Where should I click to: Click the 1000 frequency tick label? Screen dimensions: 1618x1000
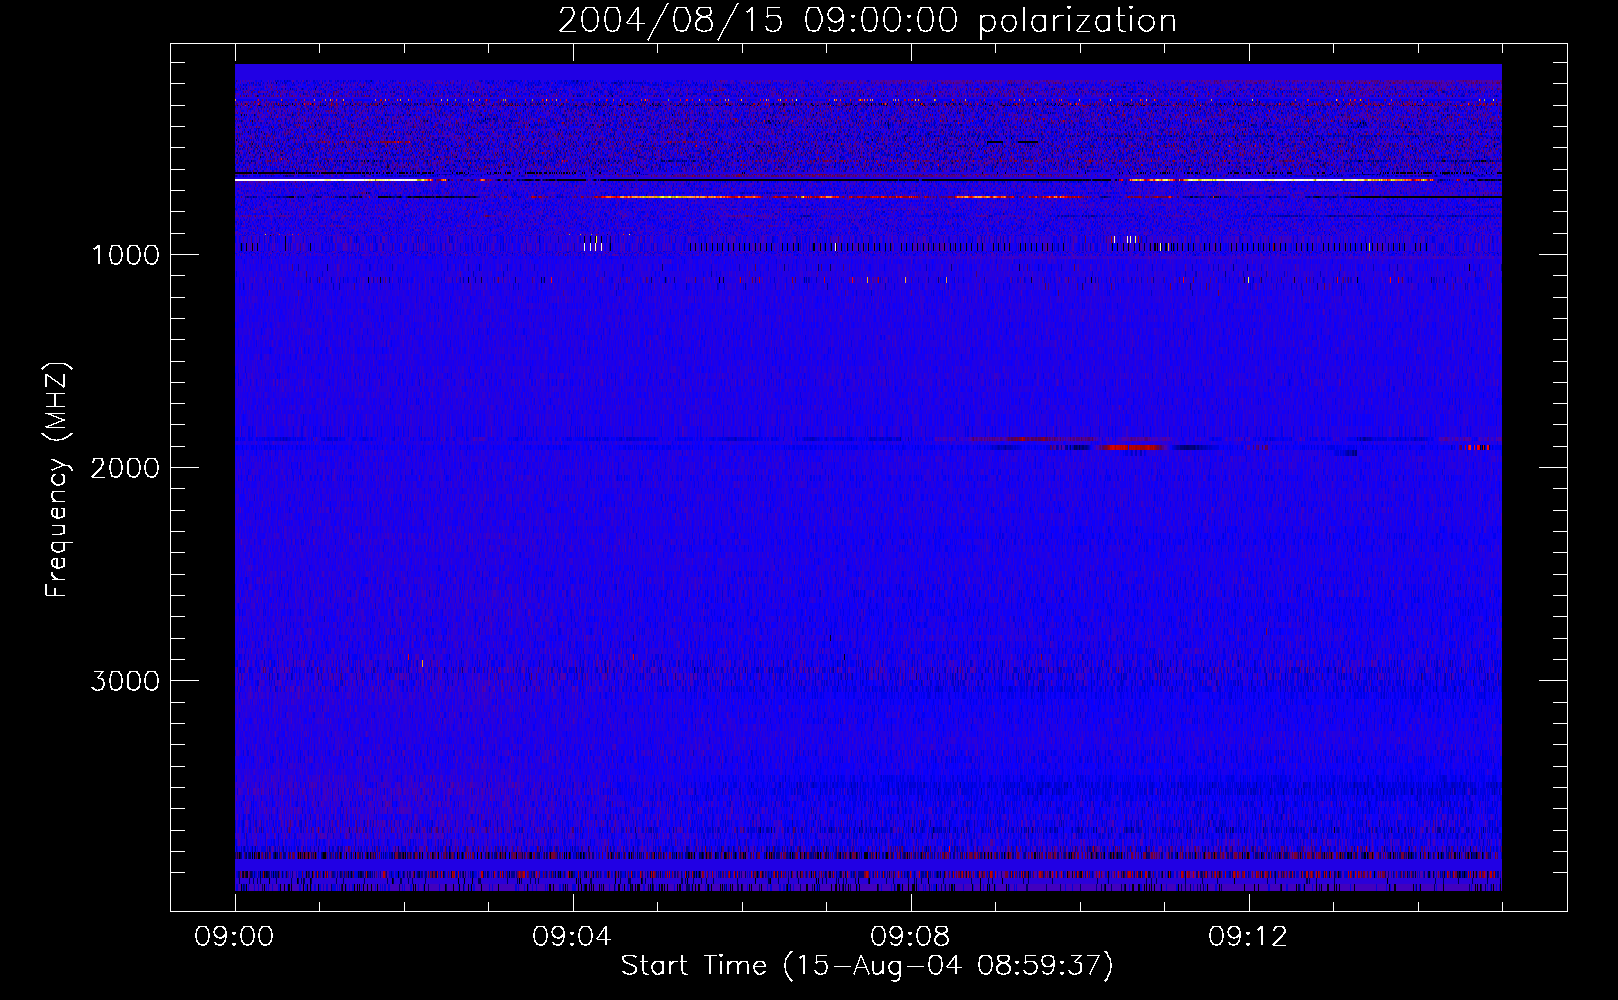point(125,255)
